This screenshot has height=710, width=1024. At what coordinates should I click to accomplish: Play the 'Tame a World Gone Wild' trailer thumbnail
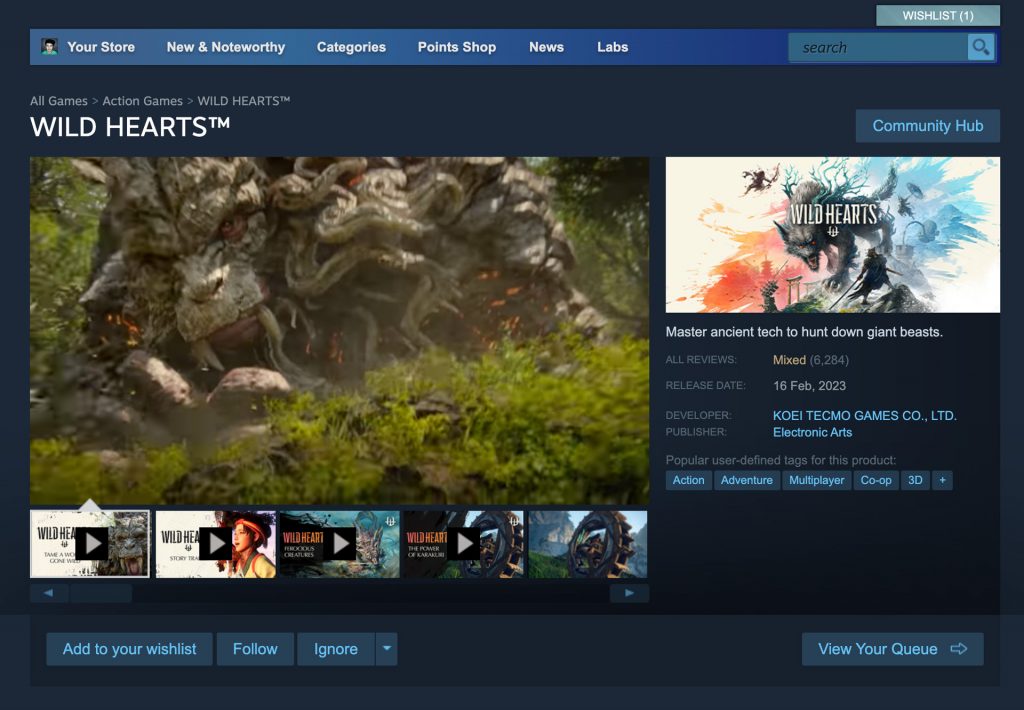[x=90, y=544]
